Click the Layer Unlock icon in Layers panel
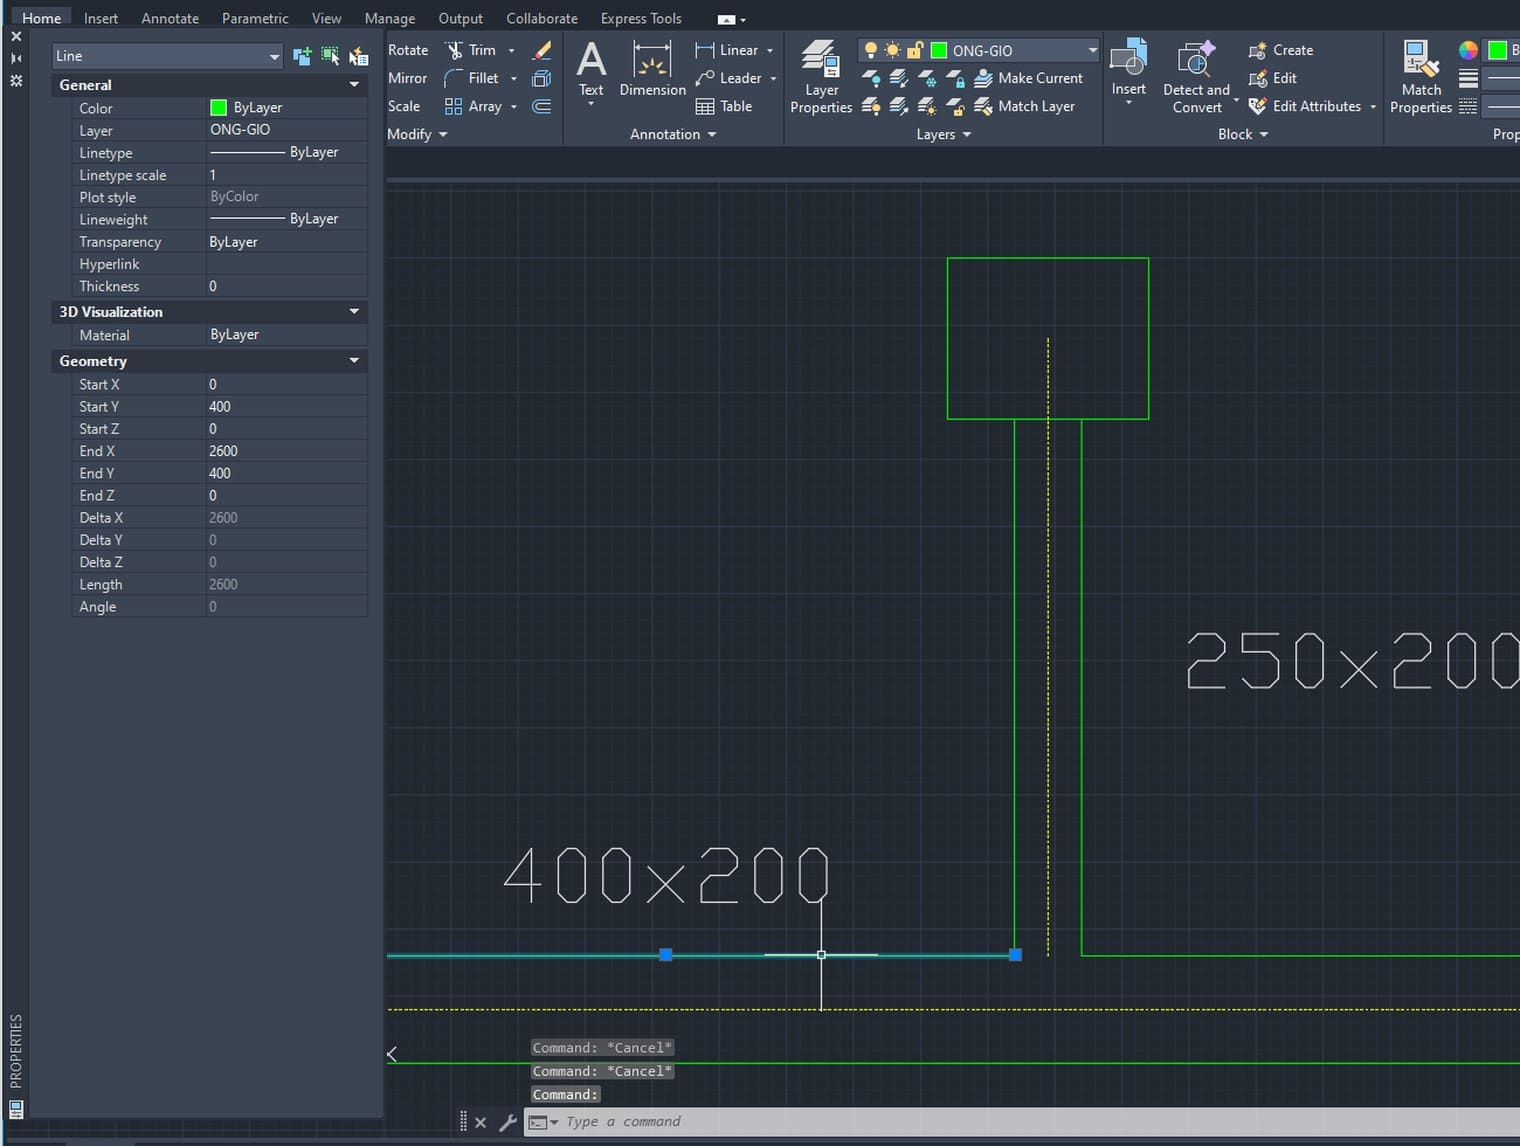This screenshot has width=1520, height=1146. coord(955,106)
